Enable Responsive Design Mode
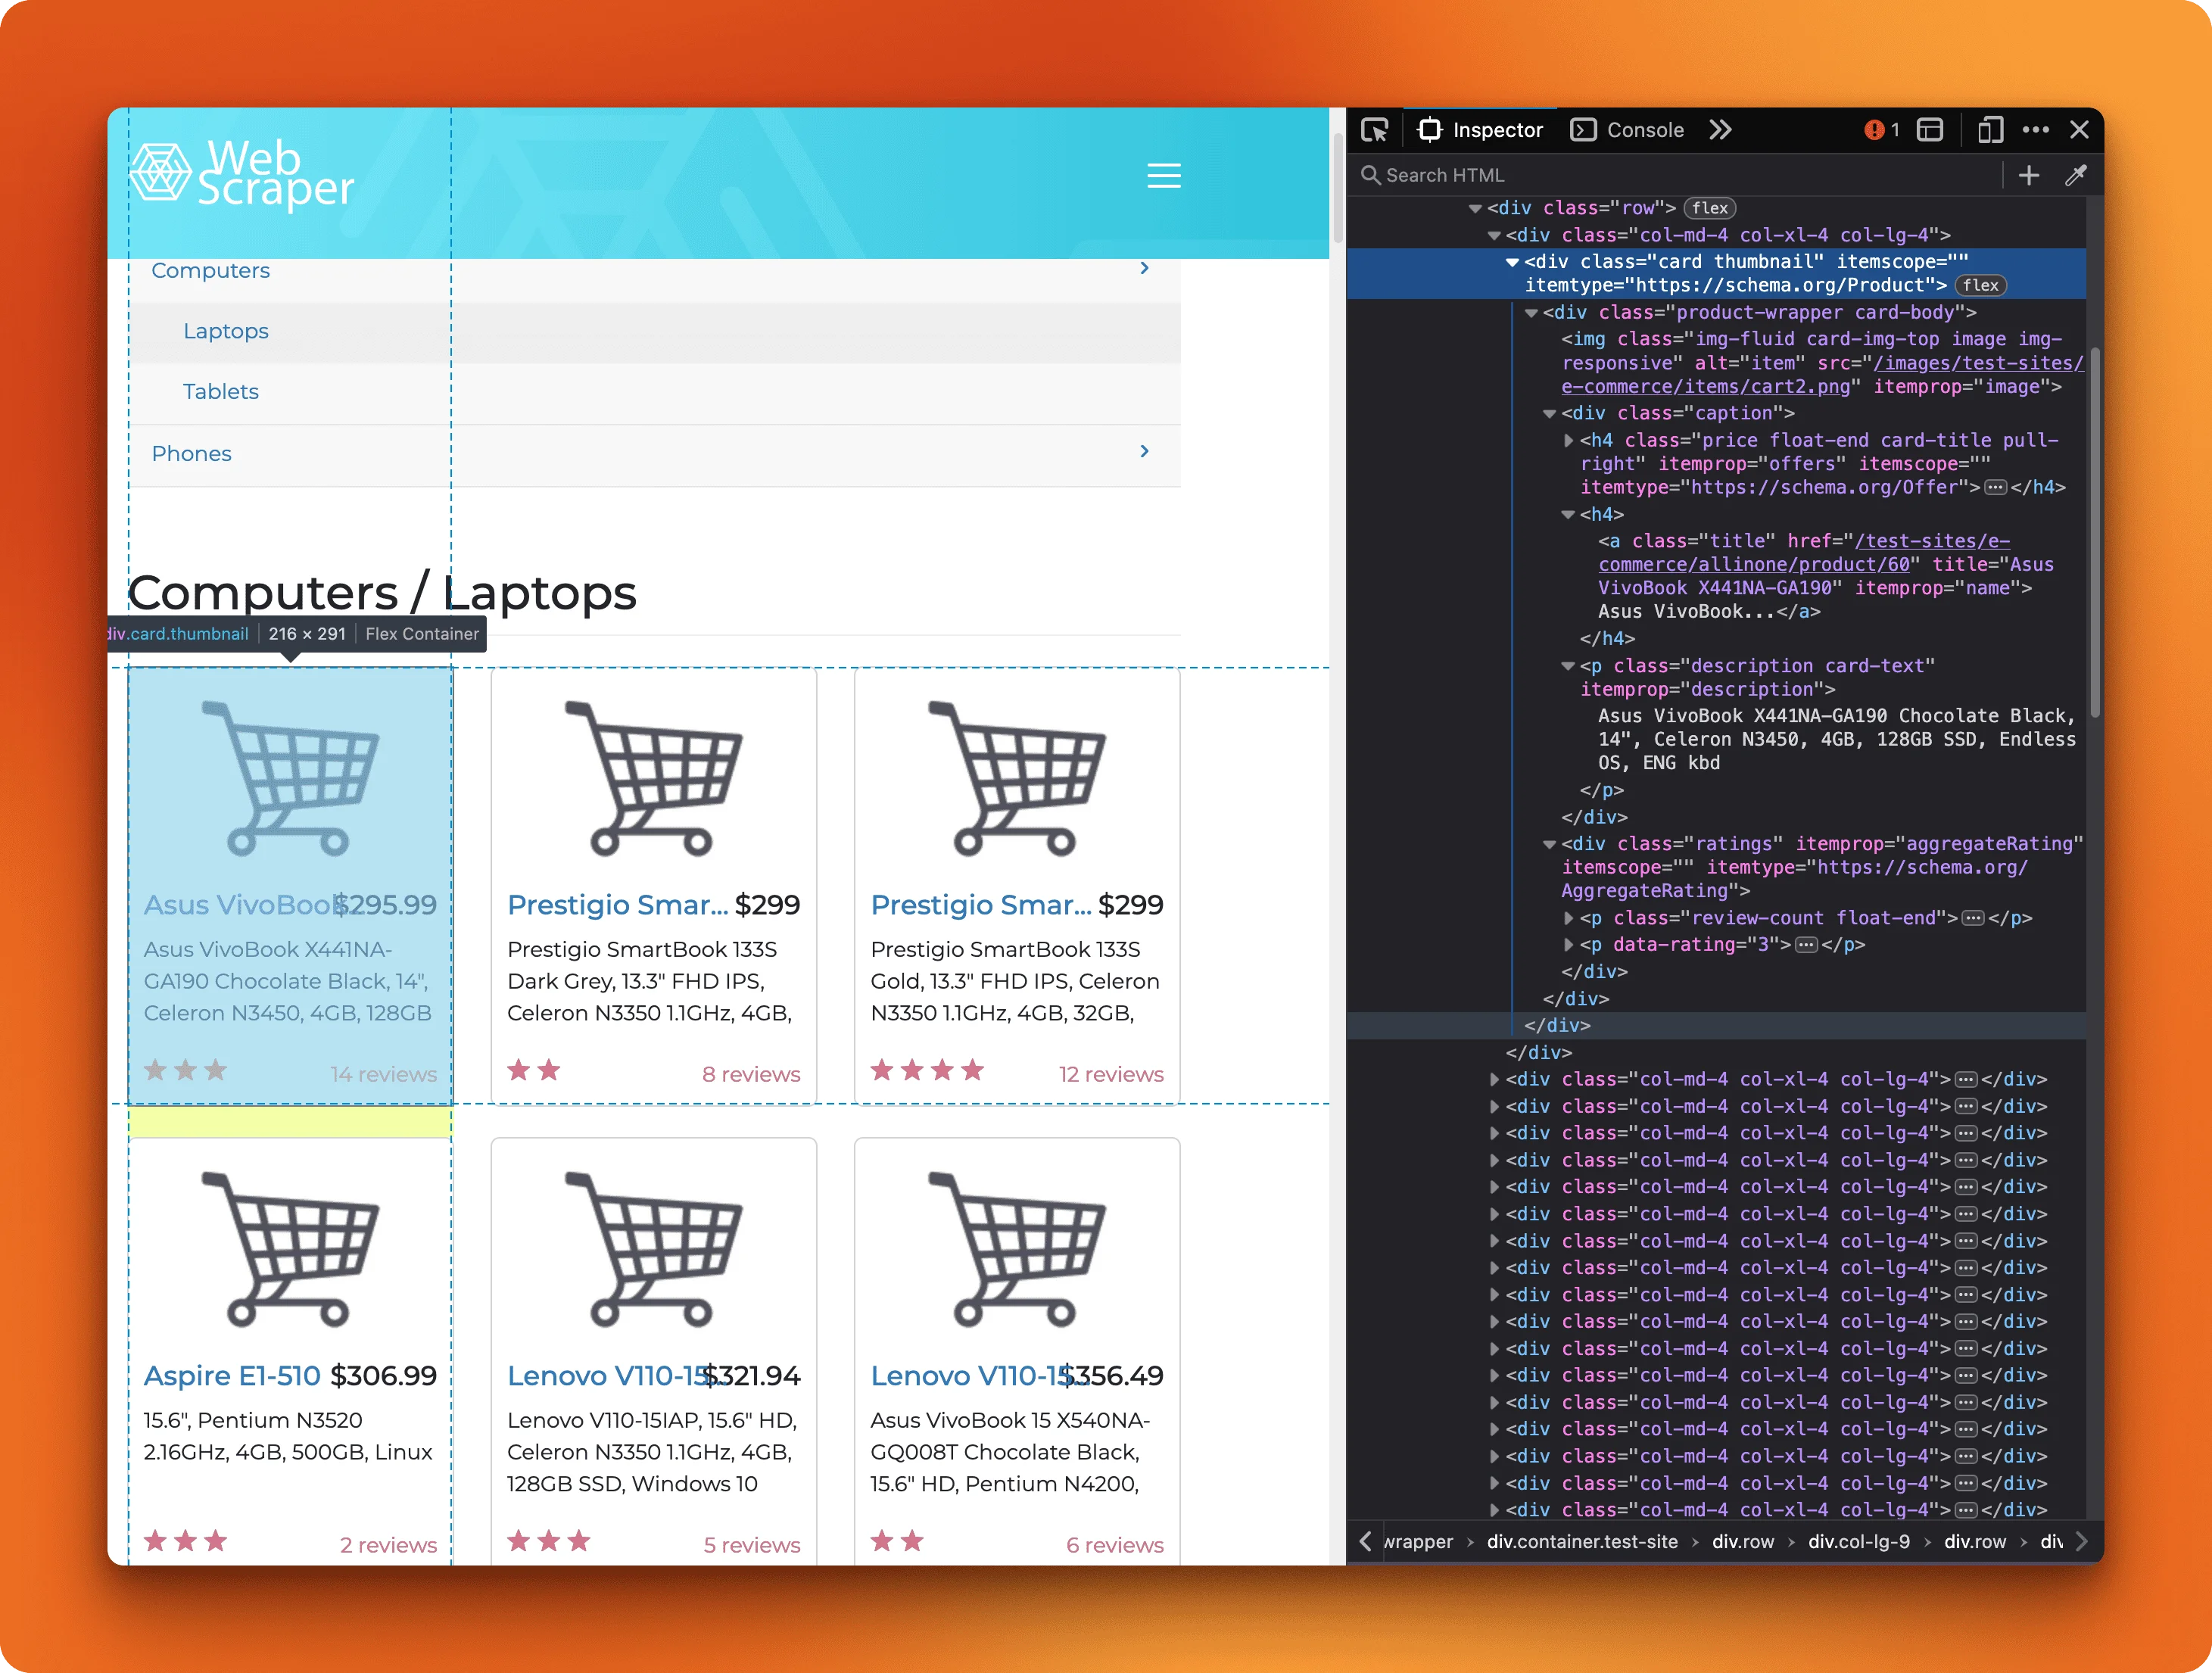Screen dimensions: 2212x1673 point(1989,130)
